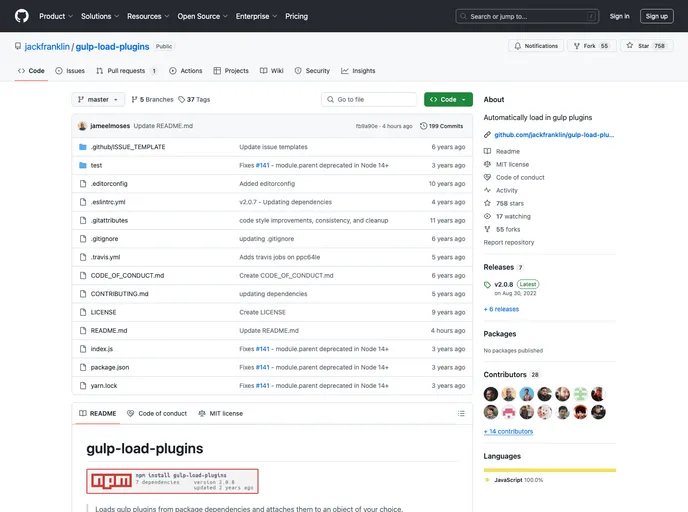Click jameelmoses author avatar
The image size is (688, 512).
click(x=82, y=126)
